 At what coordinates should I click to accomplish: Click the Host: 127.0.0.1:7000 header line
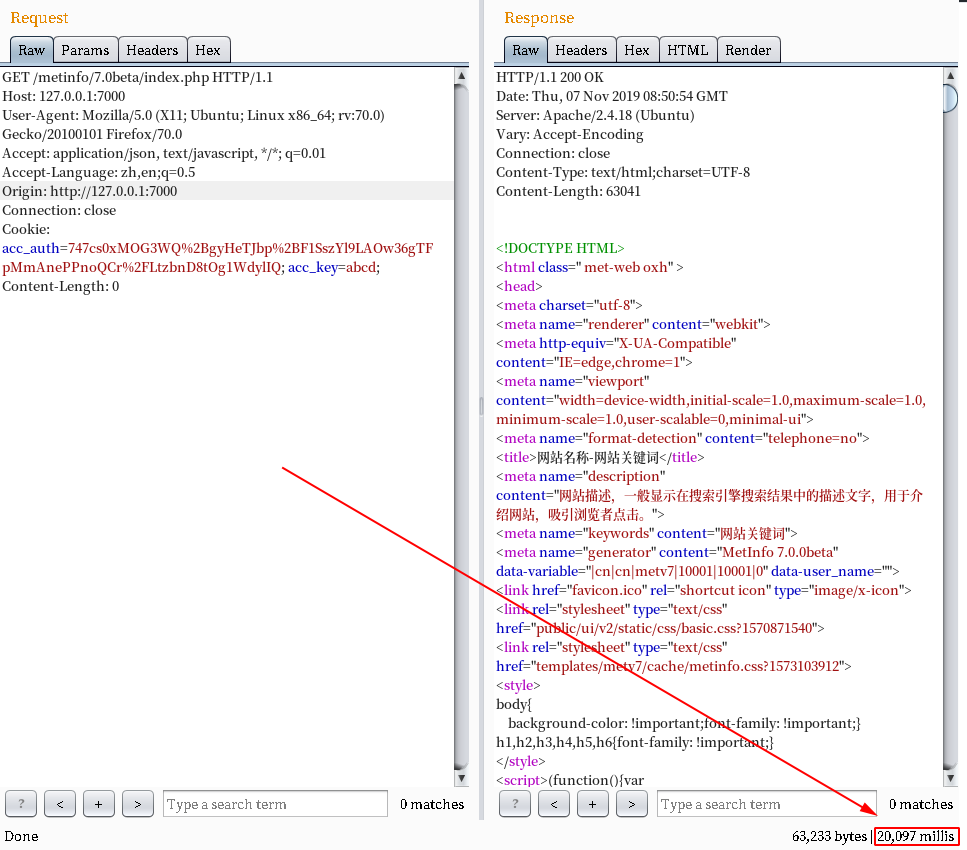coord(64,96)
